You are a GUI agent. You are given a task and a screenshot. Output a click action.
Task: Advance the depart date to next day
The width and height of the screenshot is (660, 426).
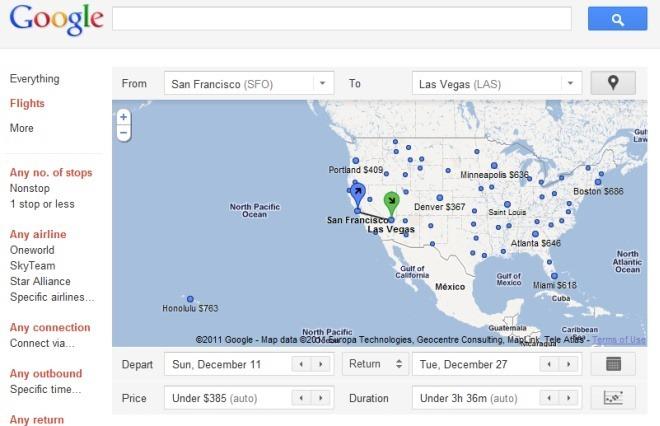coord(320,365)
